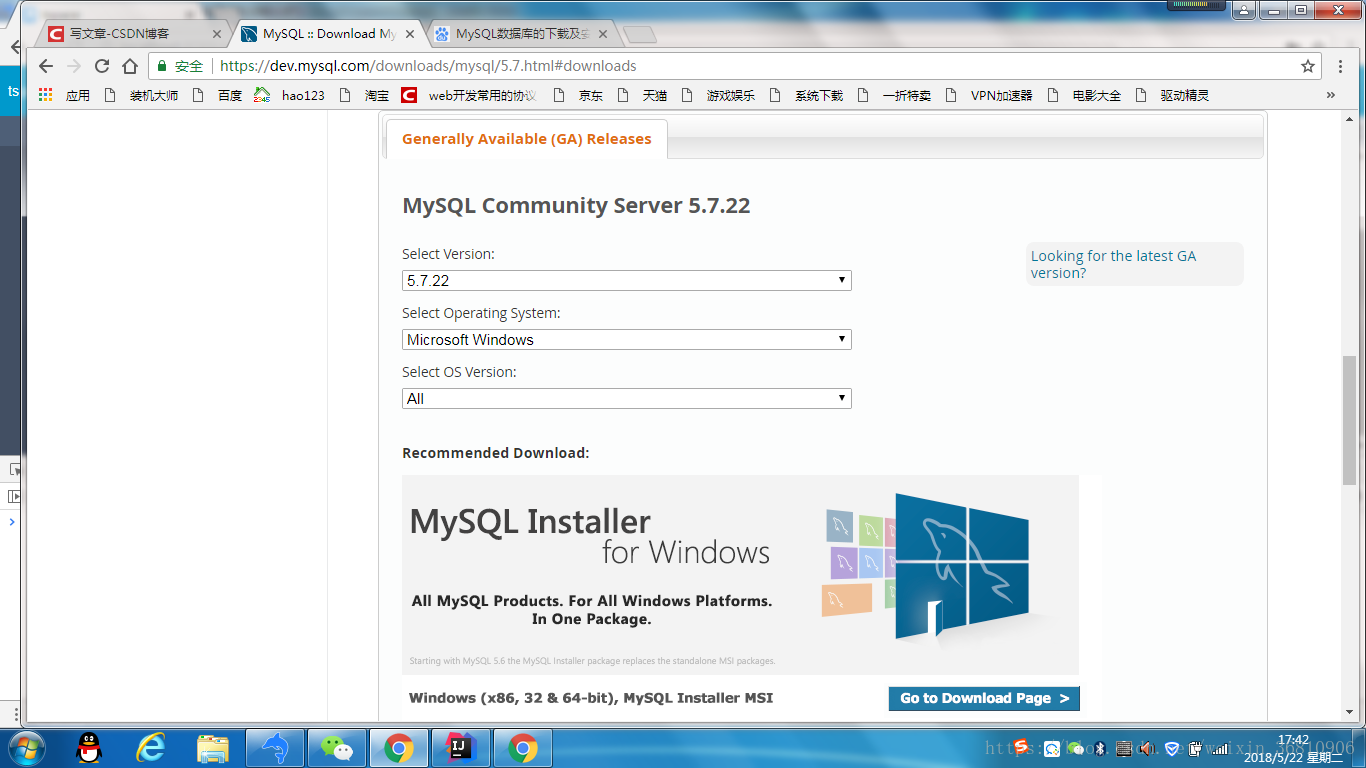1366x768 pixels.
Task: Click the 'MySQL Community Server 5.7.22' heading
Action: coord(576,206)
